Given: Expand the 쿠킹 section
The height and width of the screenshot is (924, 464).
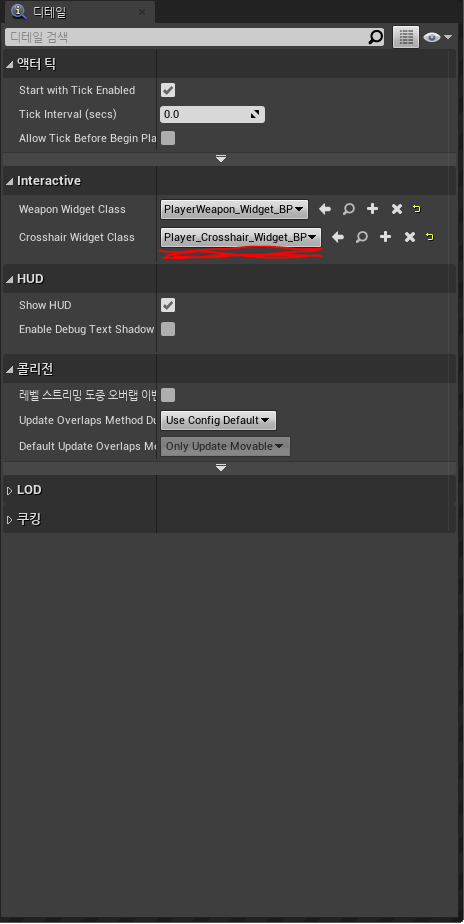Looking at the screenshot, I should (x=9, y=520).
